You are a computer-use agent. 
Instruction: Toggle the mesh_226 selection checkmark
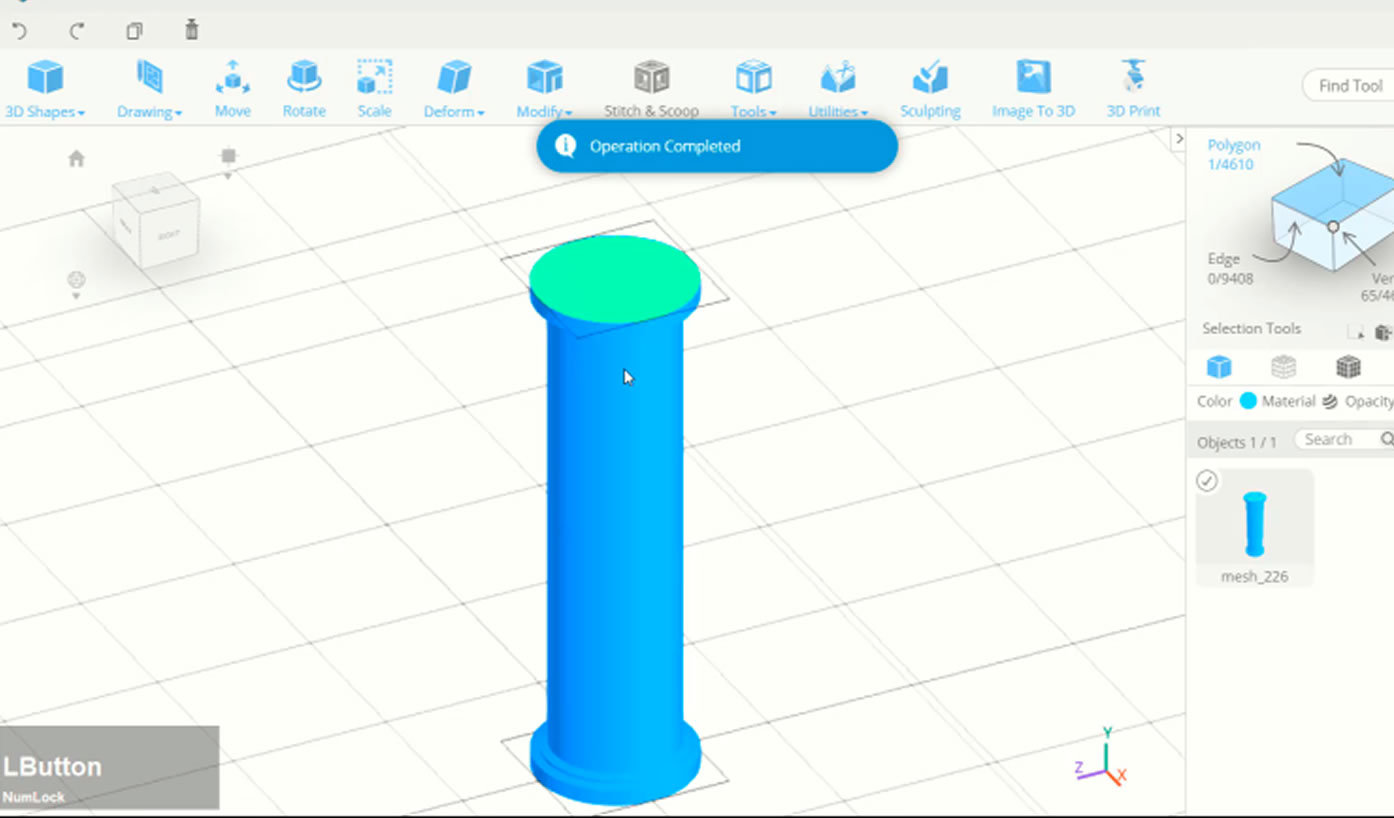[1207, 482]
